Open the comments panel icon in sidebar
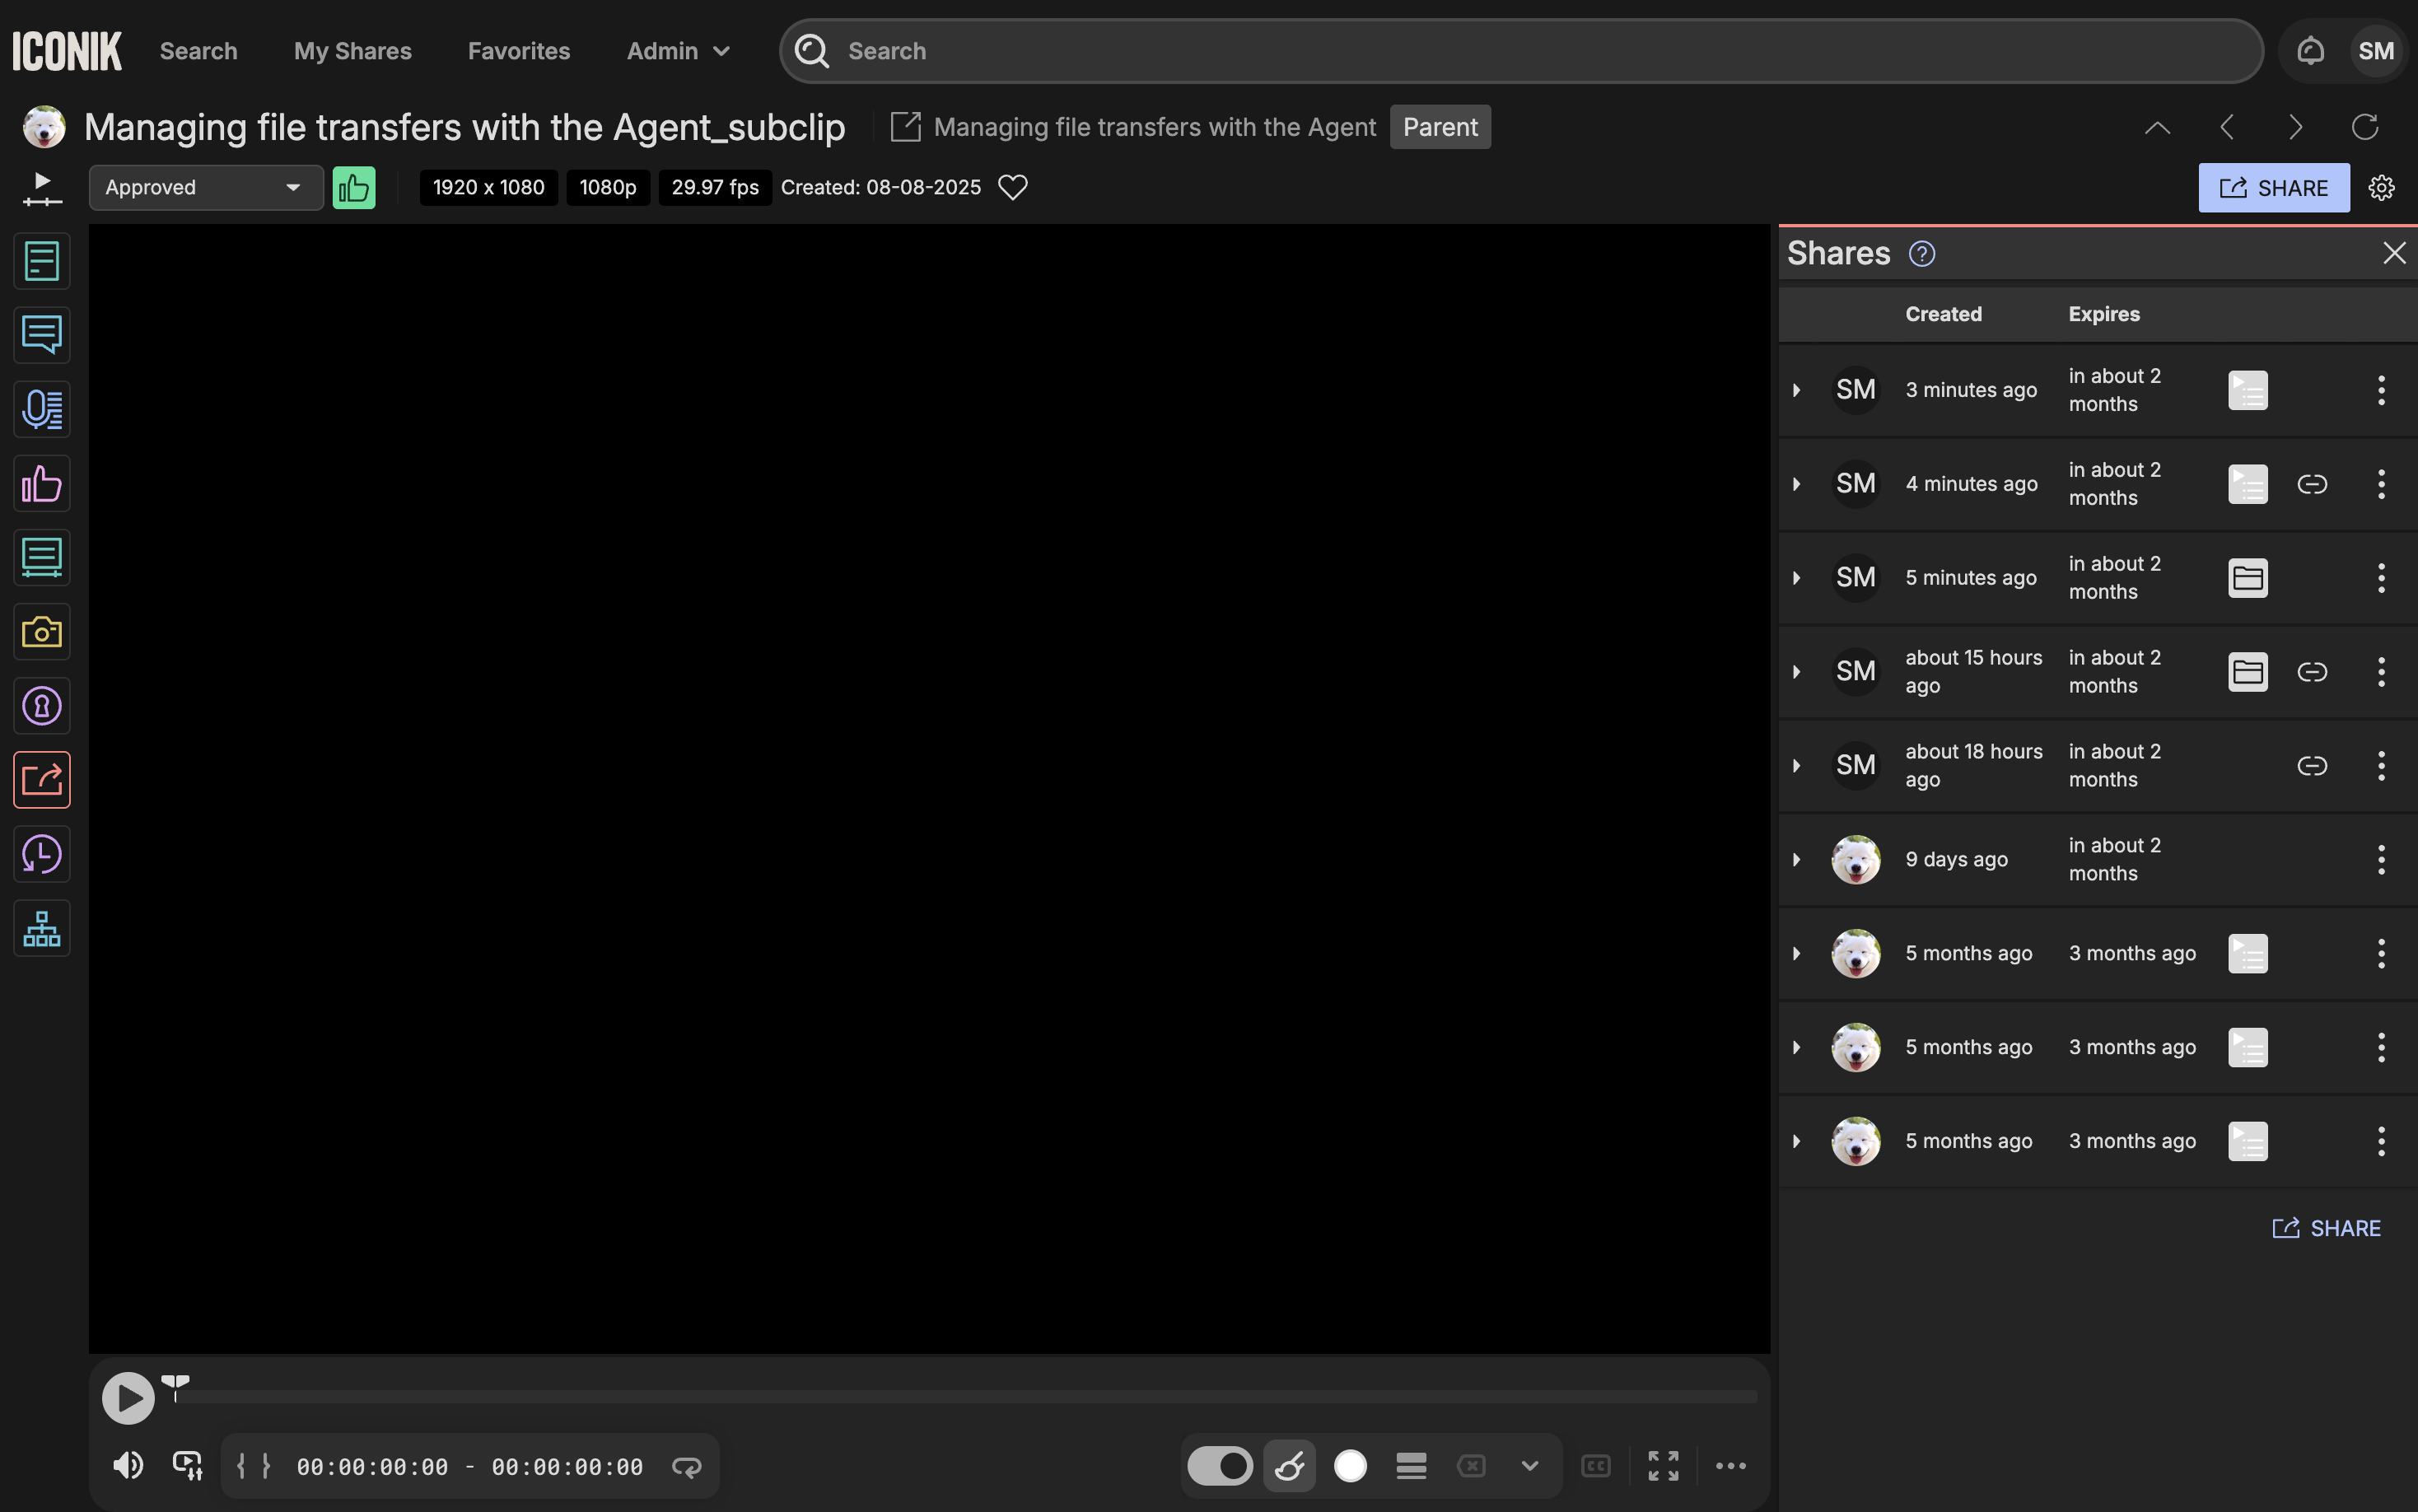Image resolution: width=2418 pixels, height=1512 pixels. 41,335
